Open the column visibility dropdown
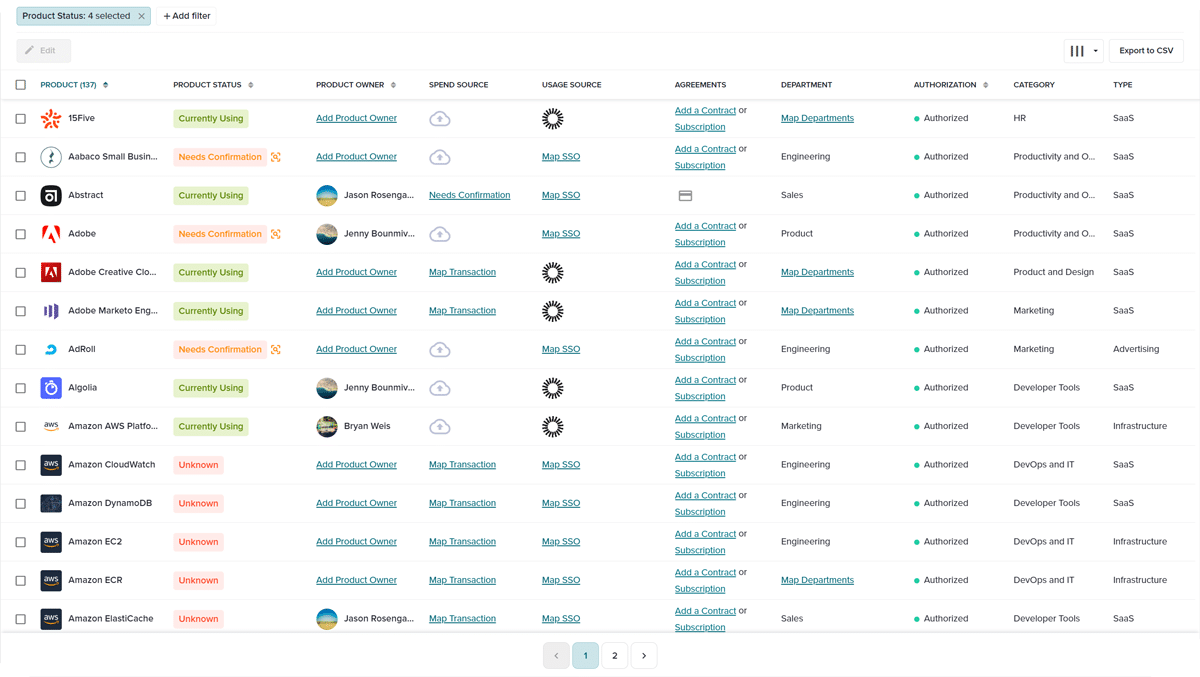The image size is (1200, 677). pyautogui.click(x=1084, y=51)
